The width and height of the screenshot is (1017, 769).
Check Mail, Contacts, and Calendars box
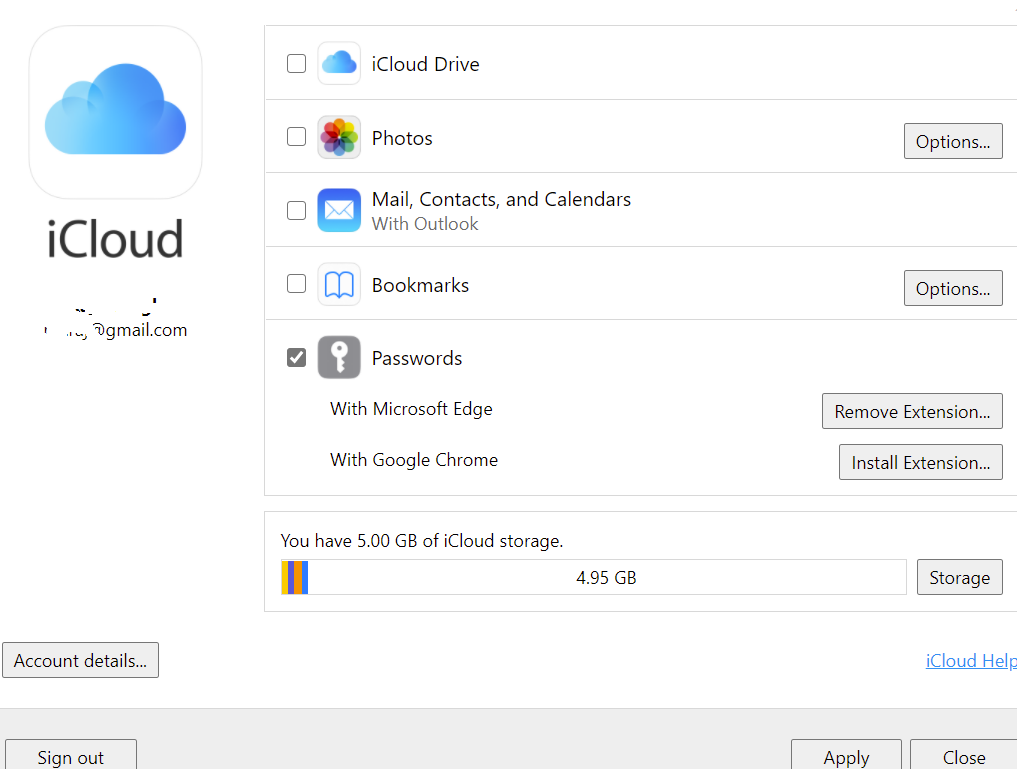[296, 211]
